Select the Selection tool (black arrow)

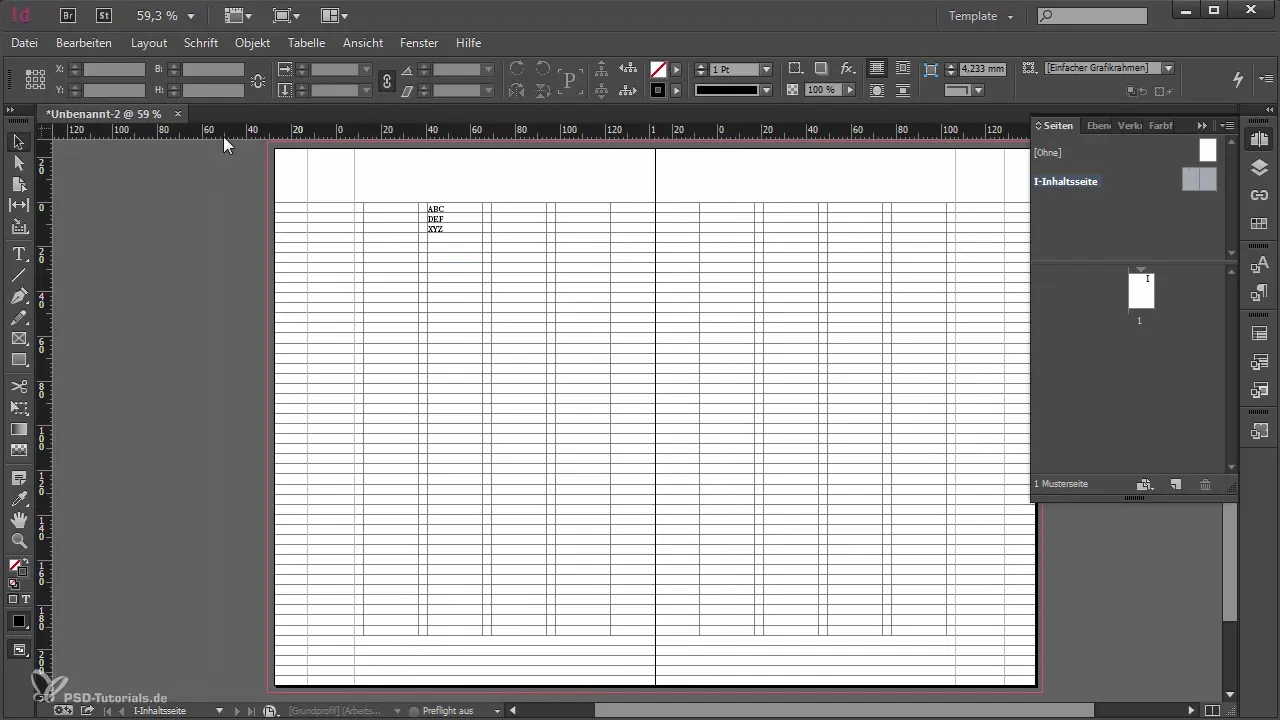click(x=19, y=142)
